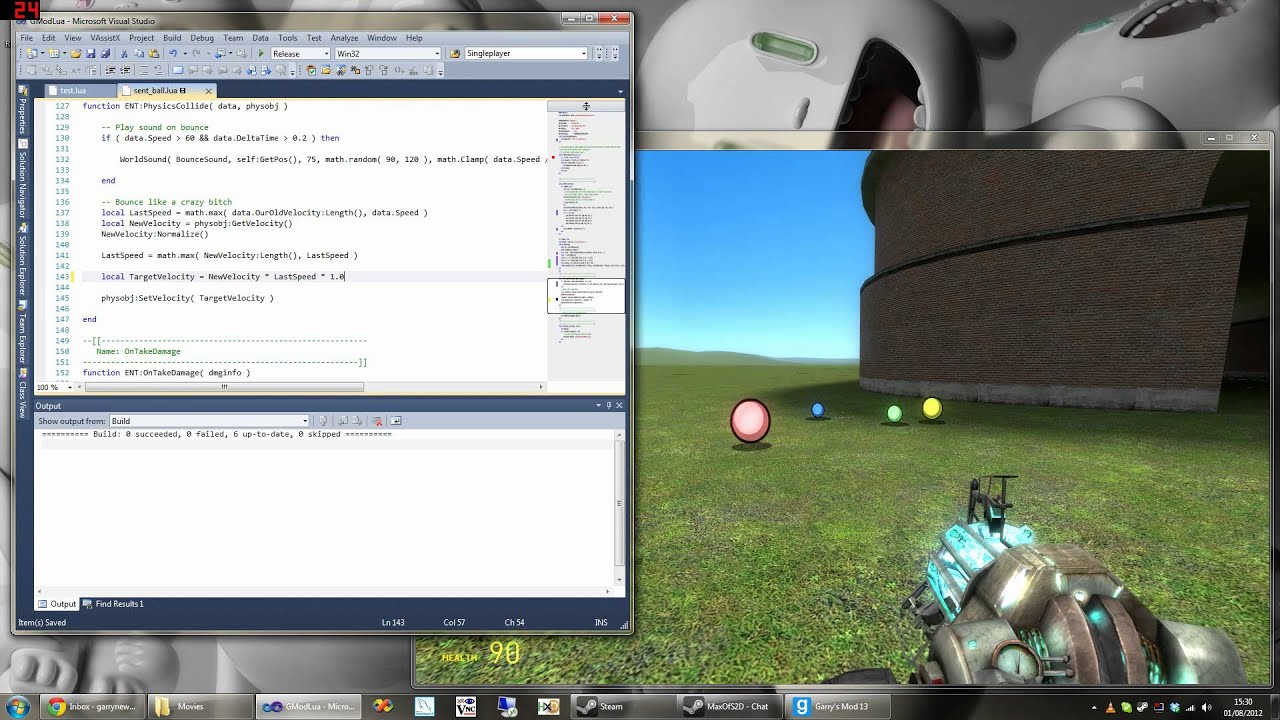Image resolution: width=1280 pixels, height=720 pixels.
Task: Open the Movies folder taskbar button
Action: 198,706
